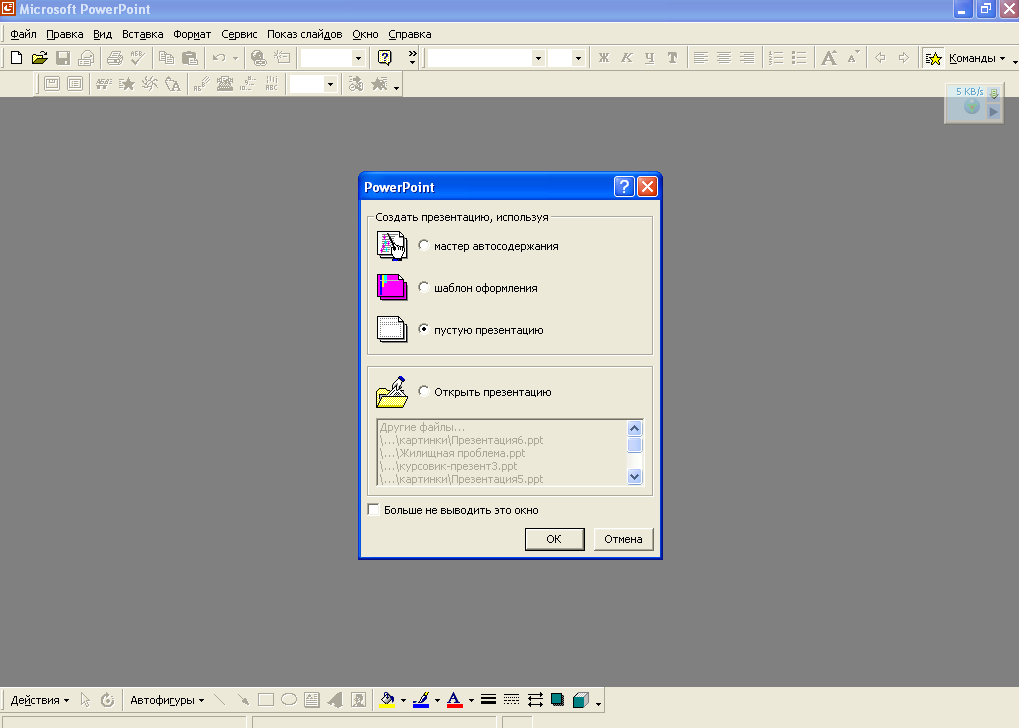Screen dimensions: 1019x728
Task: Increase font size with large A icon
Action: (x=829, y=58)
